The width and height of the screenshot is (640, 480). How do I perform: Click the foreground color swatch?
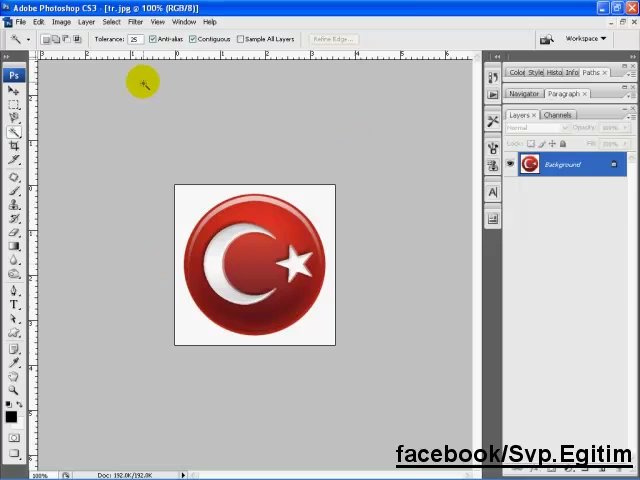click(11, 417)
